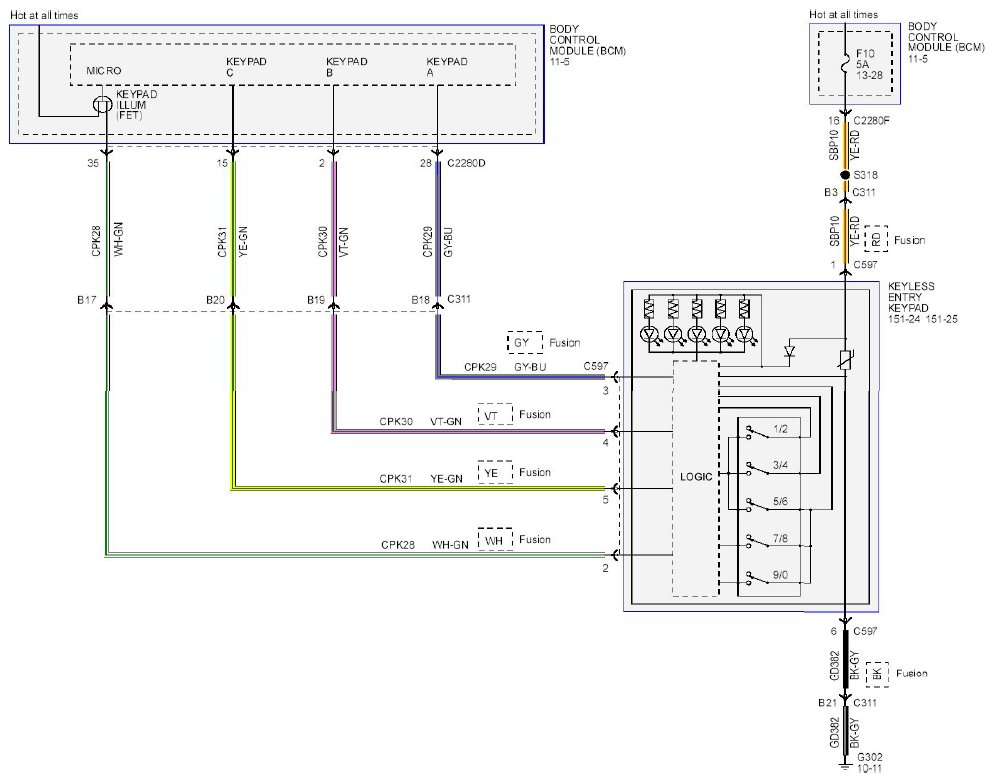Click the 9/0 keypad switch symbol

pyautogui.click(x=756, y=579)
